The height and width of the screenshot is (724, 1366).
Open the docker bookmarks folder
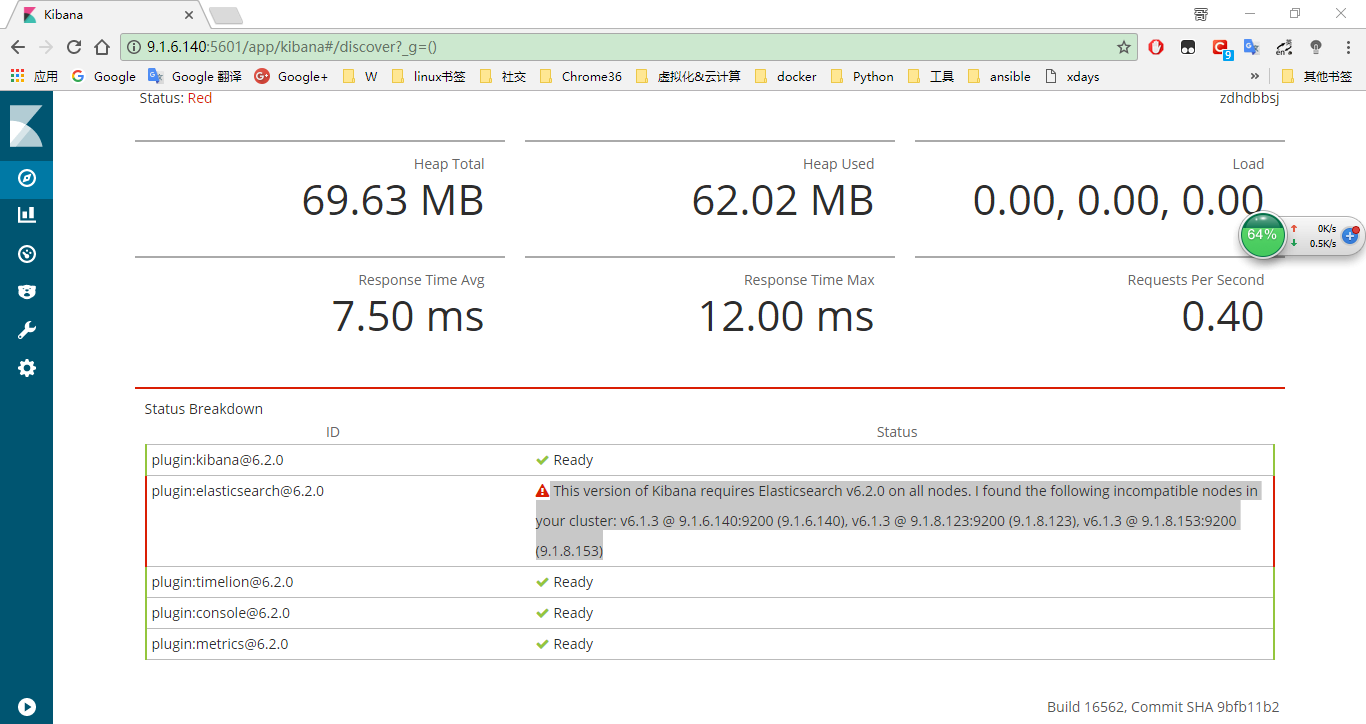(x=786, y=76)
